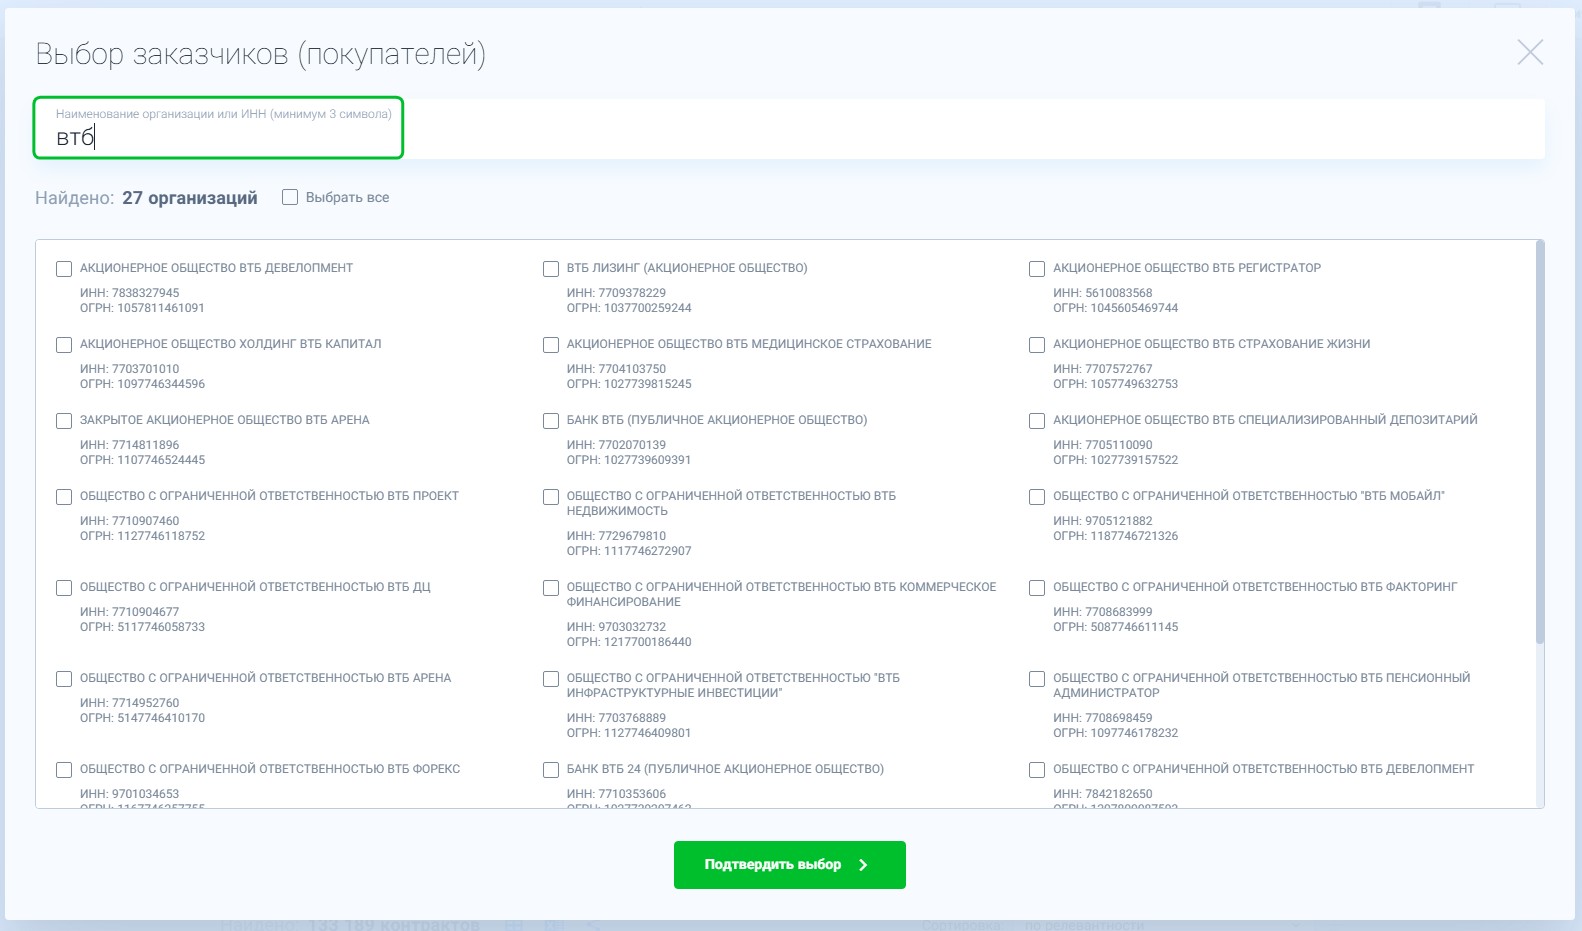
Task: Tick the 'Выбрать все' checkbox
Action: [290, 198]
